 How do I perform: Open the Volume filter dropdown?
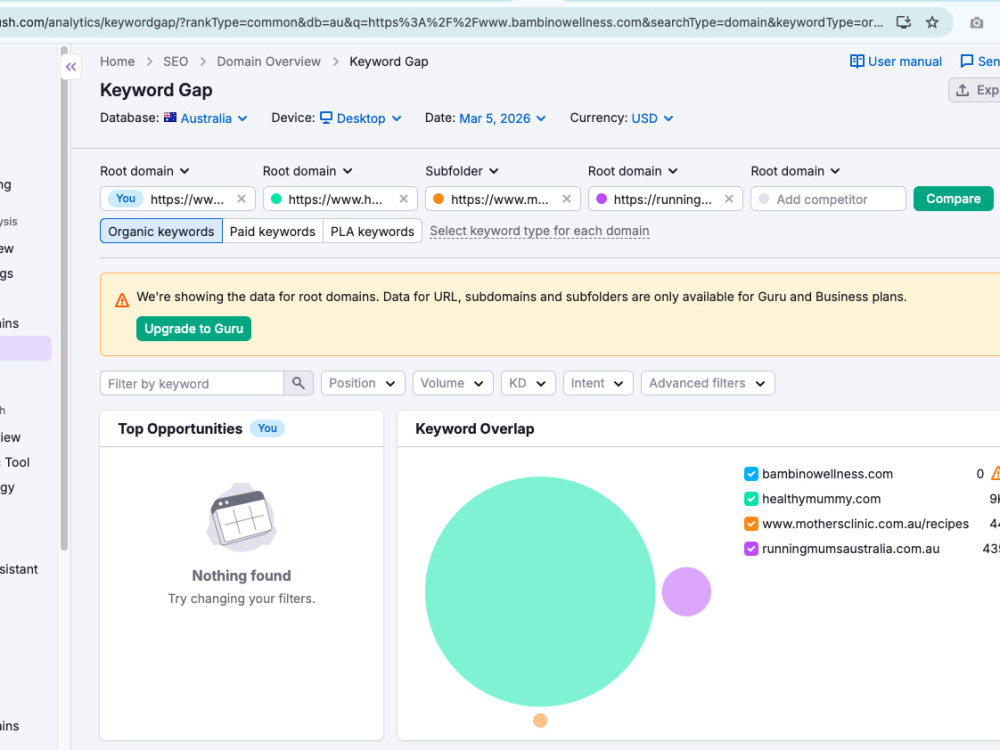click(x=452, y=383)
